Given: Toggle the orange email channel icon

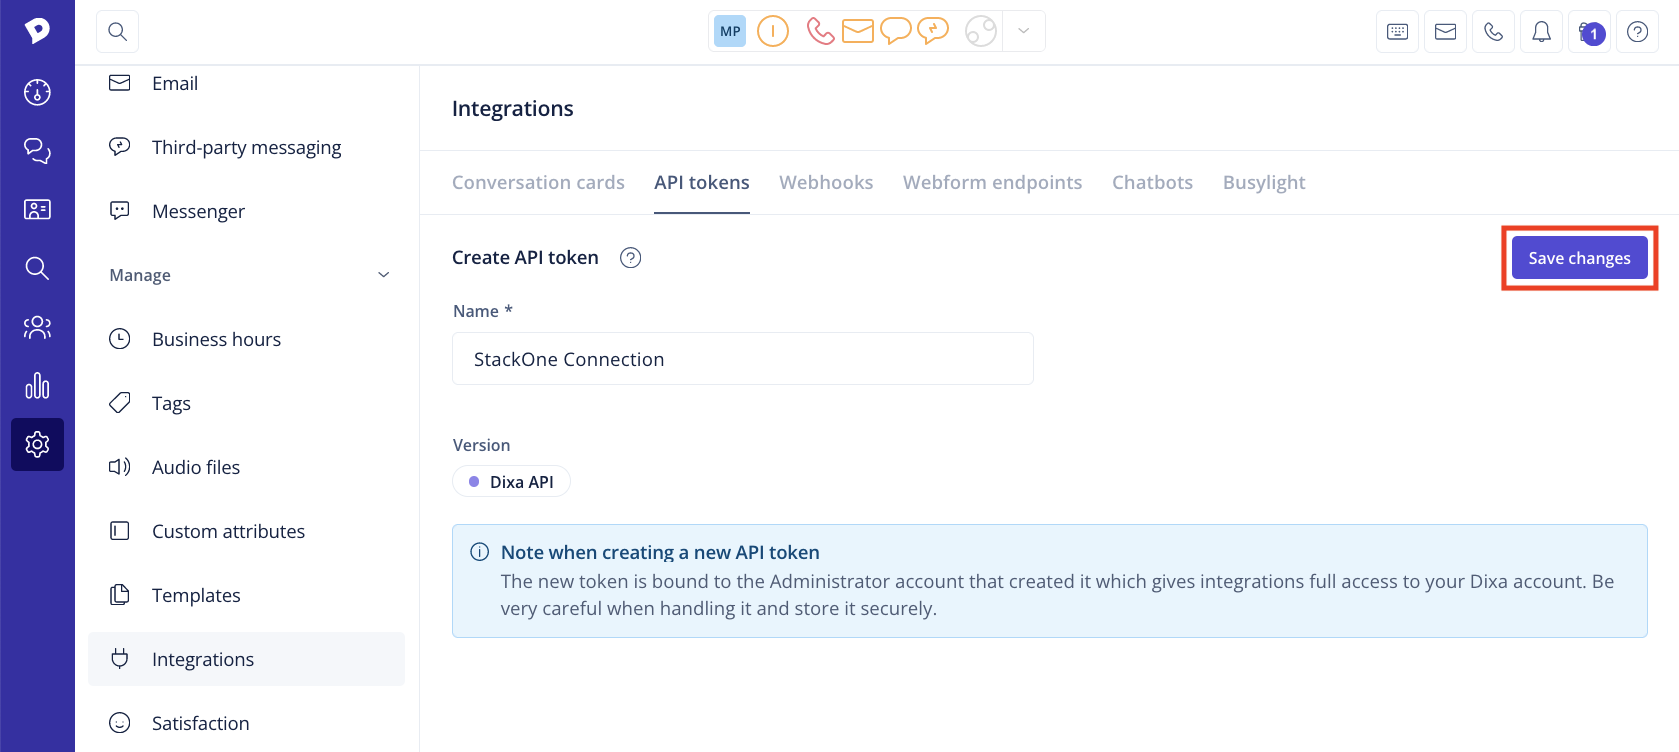Looking at the screenshot, I should [x=858, y=31].
